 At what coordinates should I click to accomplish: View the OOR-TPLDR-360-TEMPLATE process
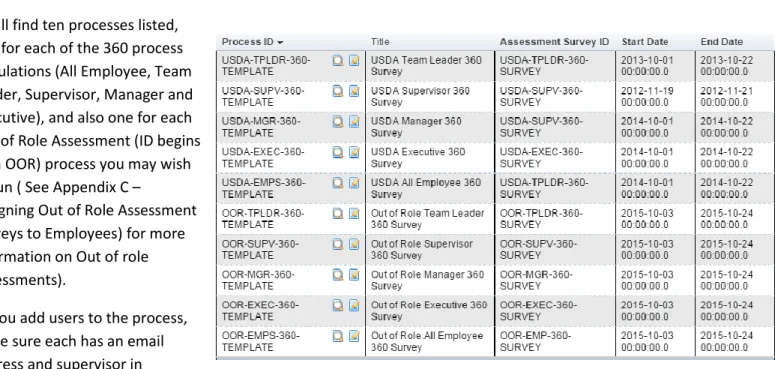point(338,214)
